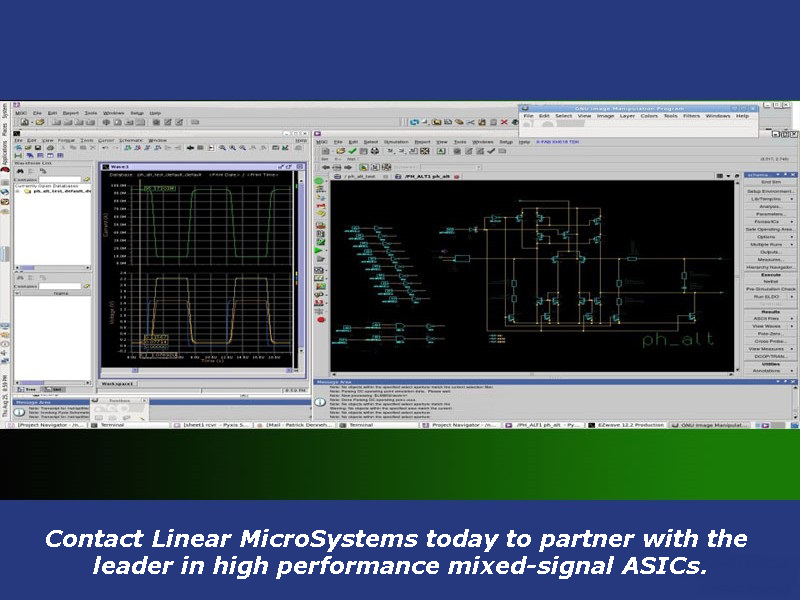This screenshot has width=800, height=600.
Task: Click the red X icon in top toolbar
Action: 504,122
